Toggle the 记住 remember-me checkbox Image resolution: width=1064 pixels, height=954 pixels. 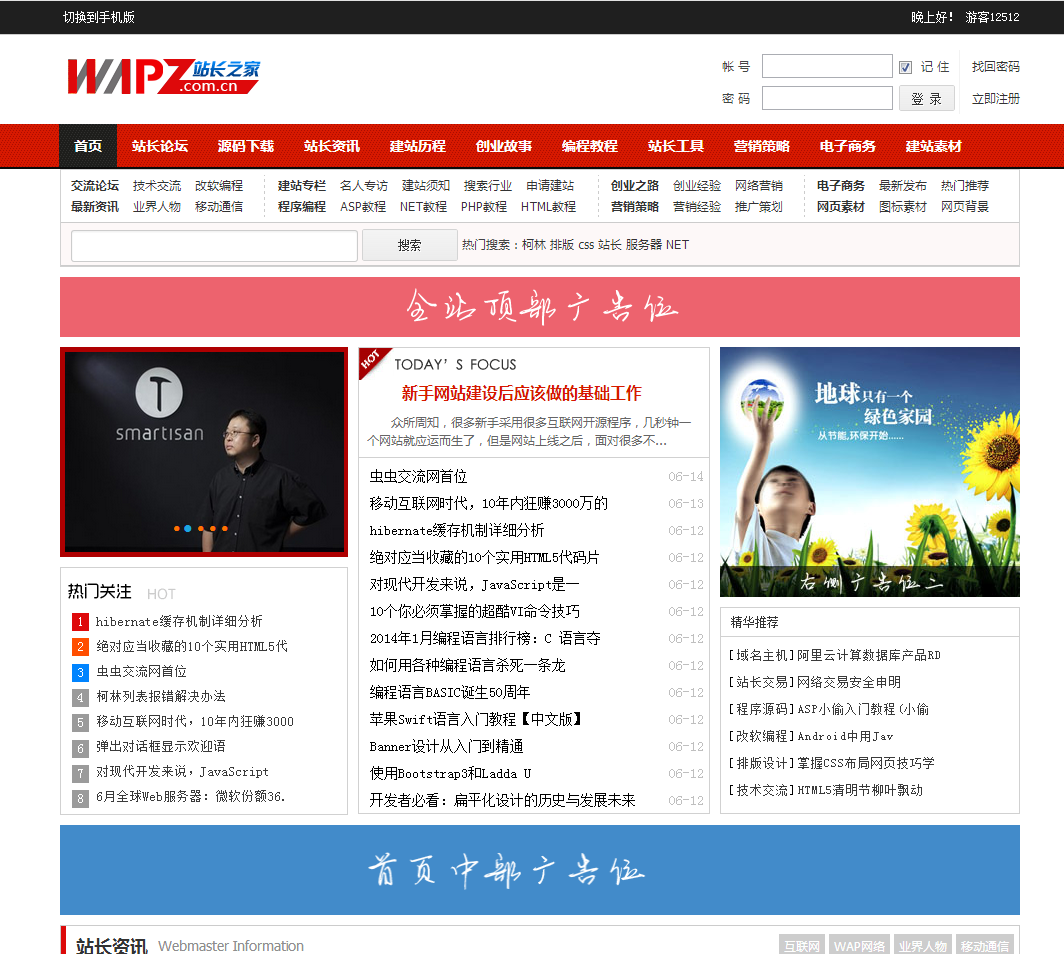905,67
